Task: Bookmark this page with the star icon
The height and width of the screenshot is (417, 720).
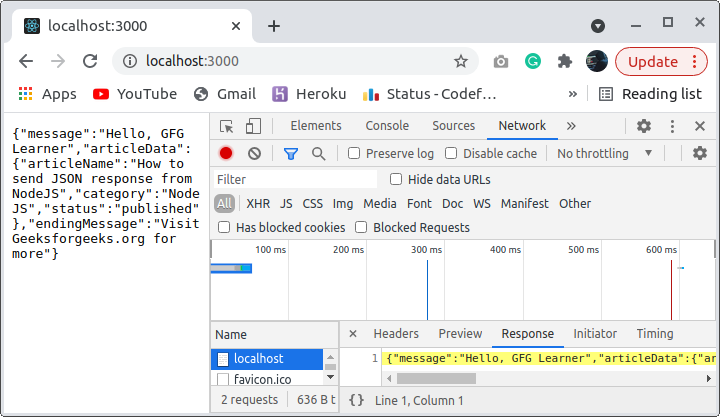Action: point(461,61)
